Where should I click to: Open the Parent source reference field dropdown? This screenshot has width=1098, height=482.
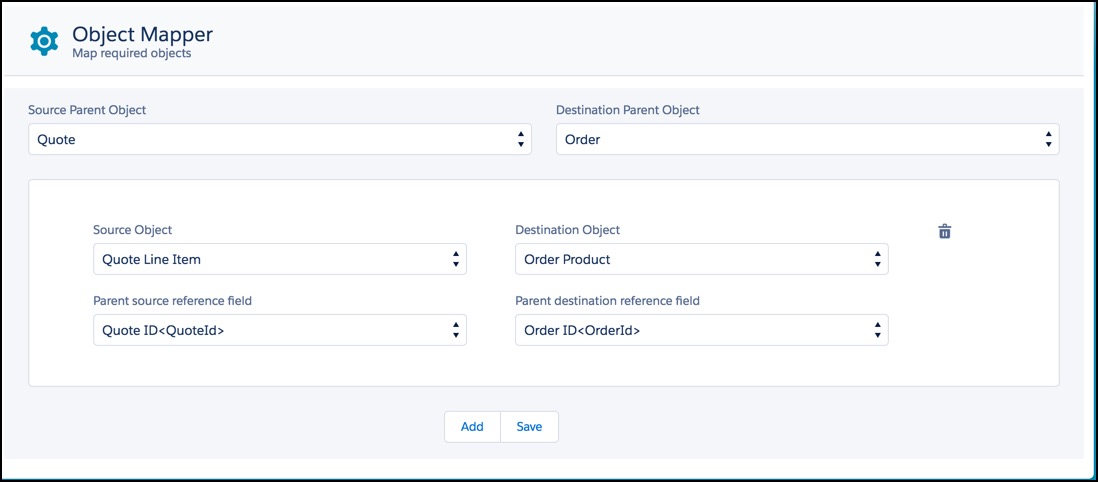pos(279,330)
